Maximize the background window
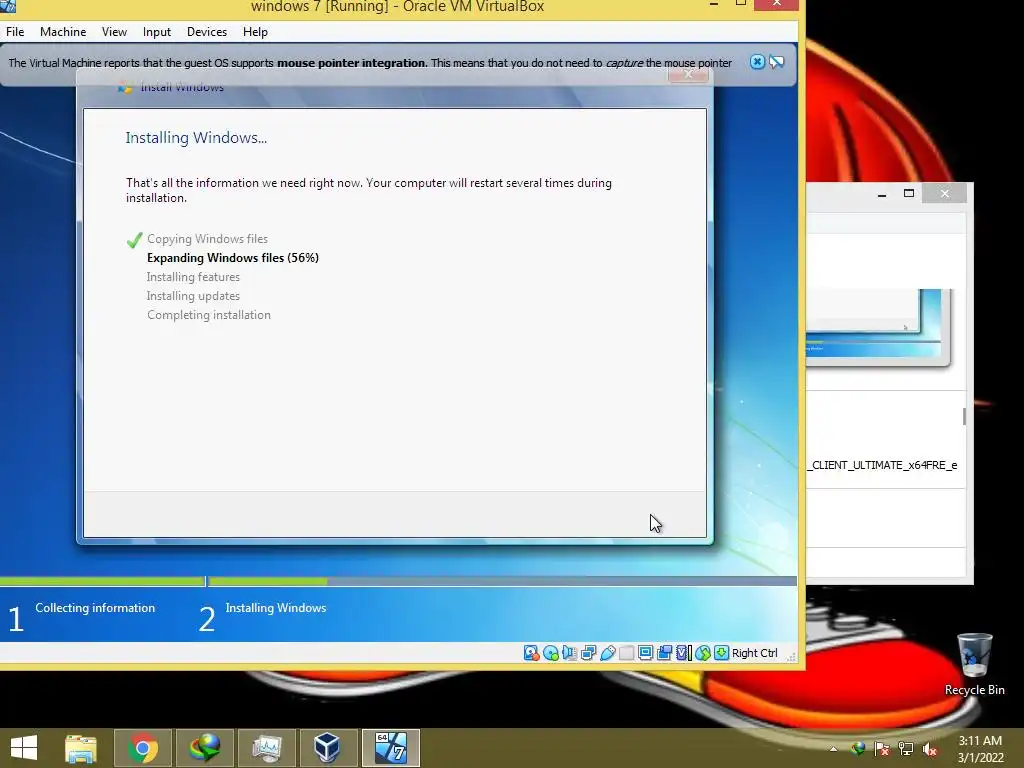The height and width of the screenshot is (768, 1024). (908, 193)
